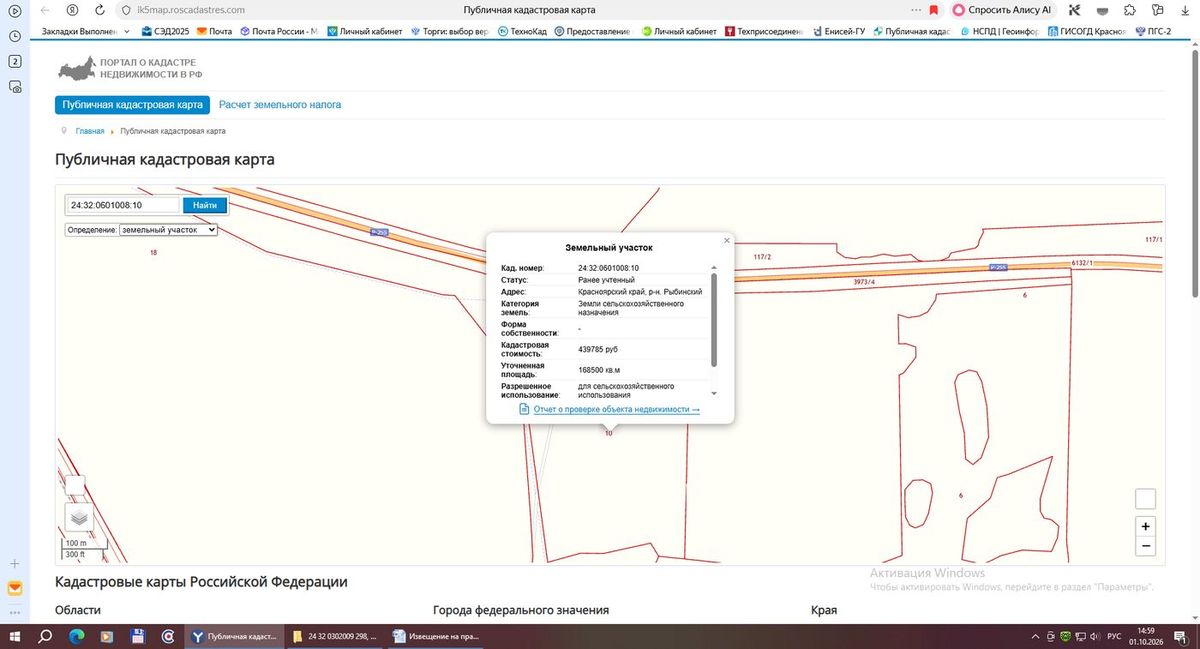Click the browser address bar URL
The height and width of the screenshot is (649, 1200).
point(190,10)
